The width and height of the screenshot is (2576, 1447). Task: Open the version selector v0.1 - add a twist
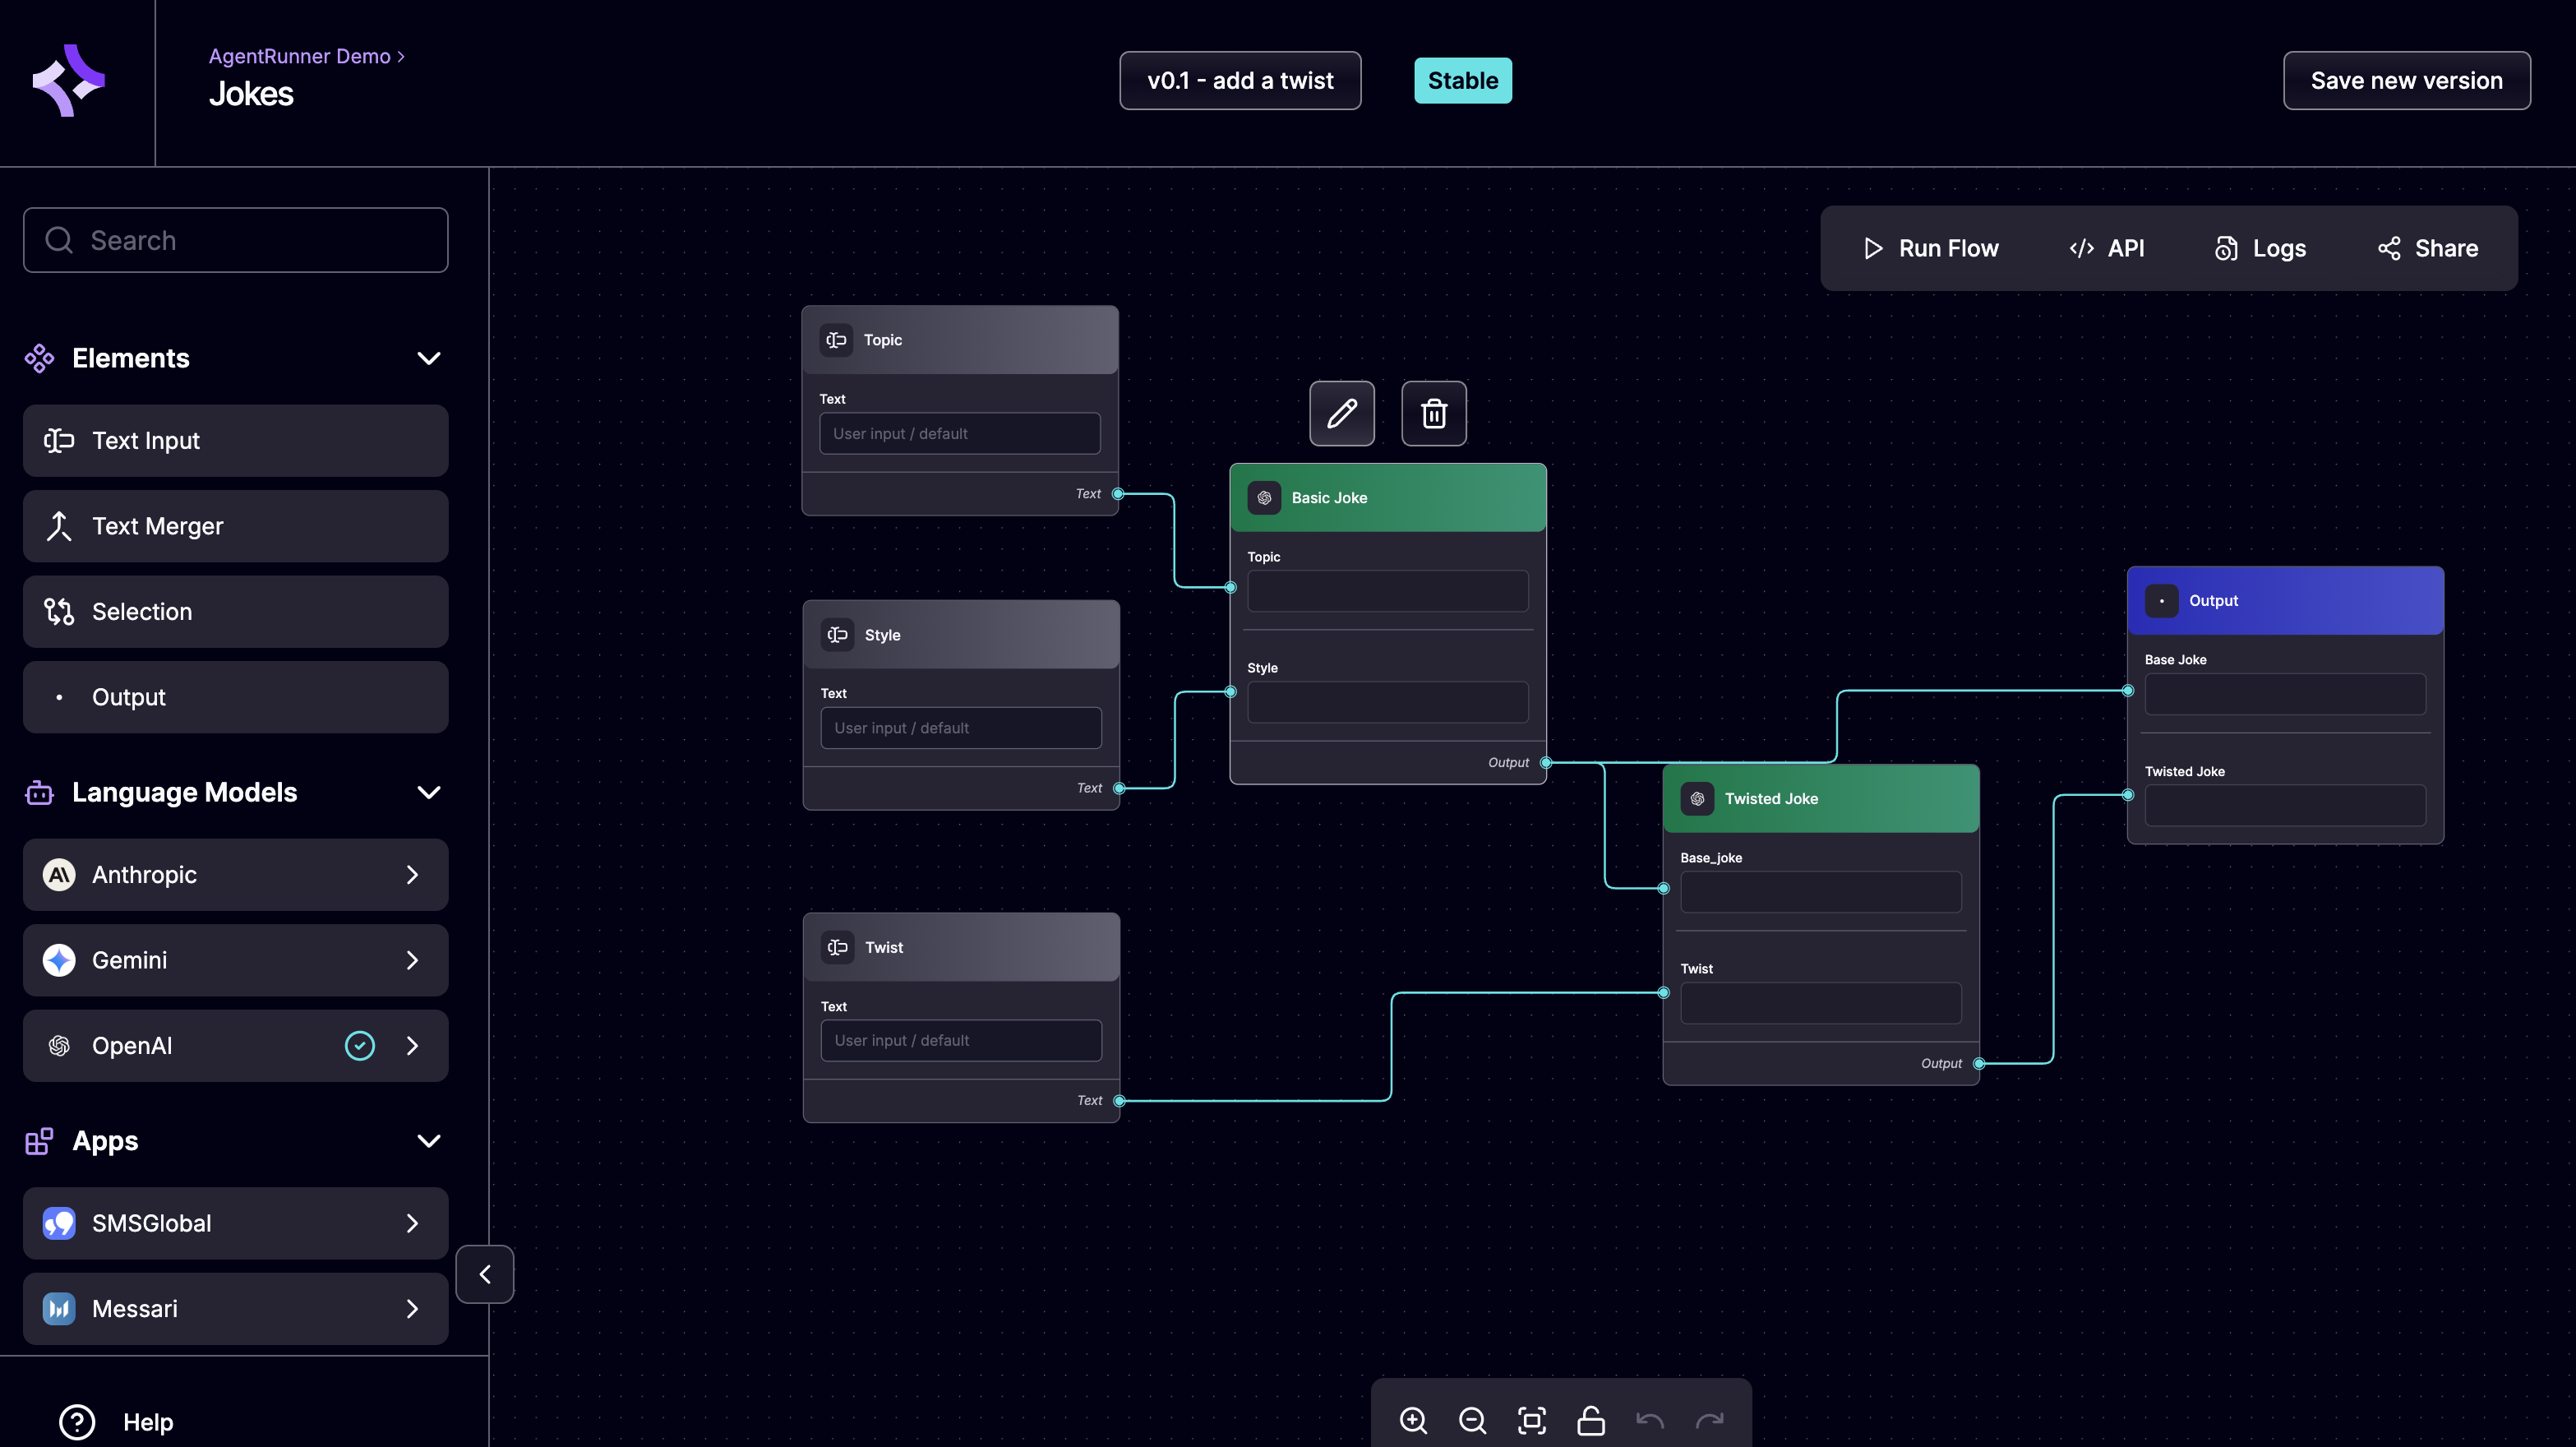[x=1240, y=81]
